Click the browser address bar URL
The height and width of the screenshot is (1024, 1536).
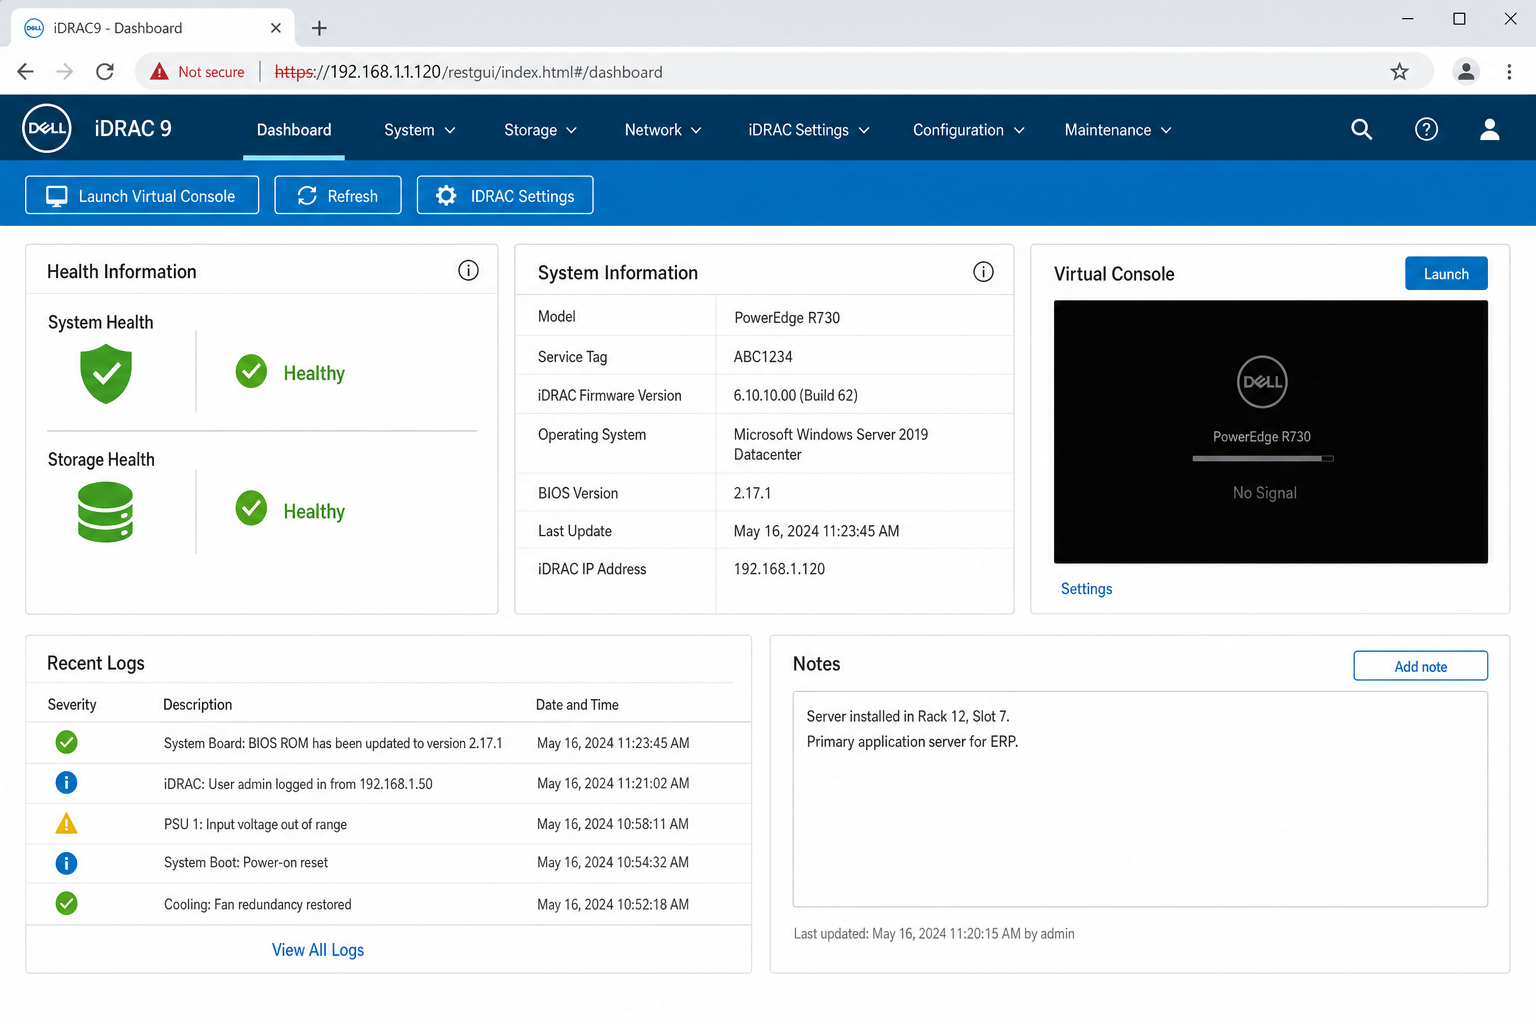coord(468,72)
